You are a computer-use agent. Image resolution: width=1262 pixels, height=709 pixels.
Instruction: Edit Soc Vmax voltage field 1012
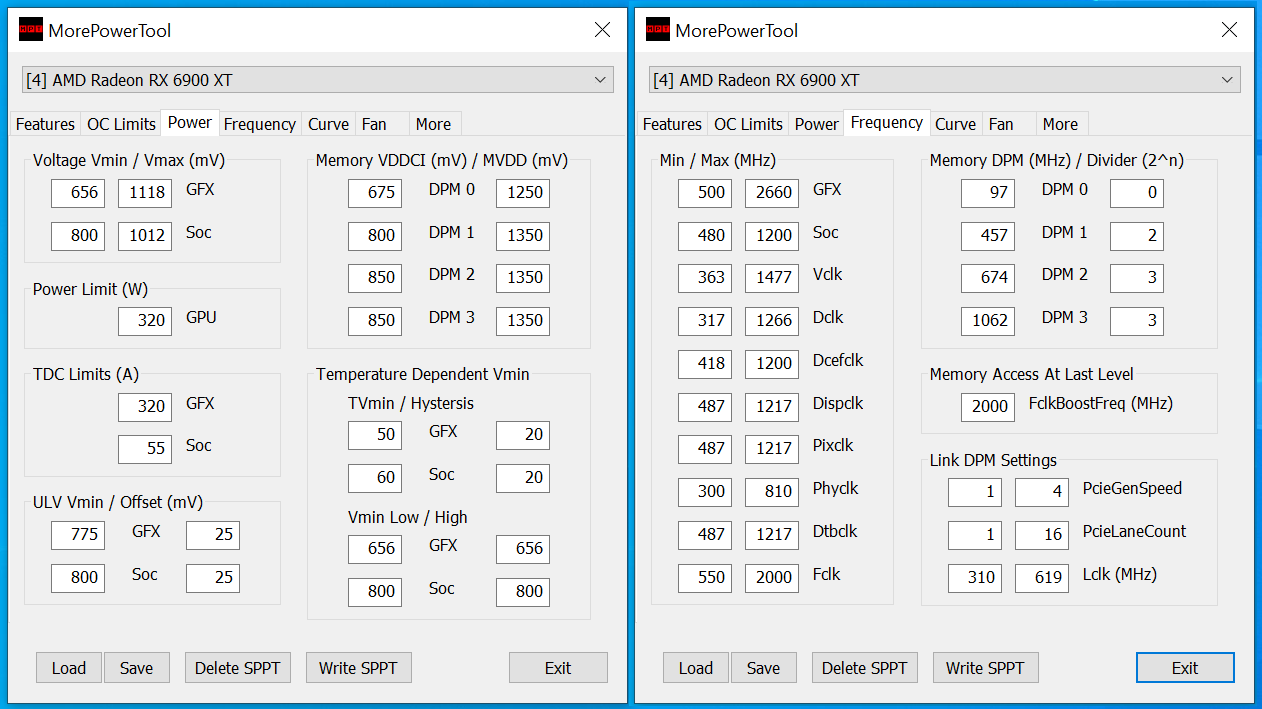(x=145, y=236)
